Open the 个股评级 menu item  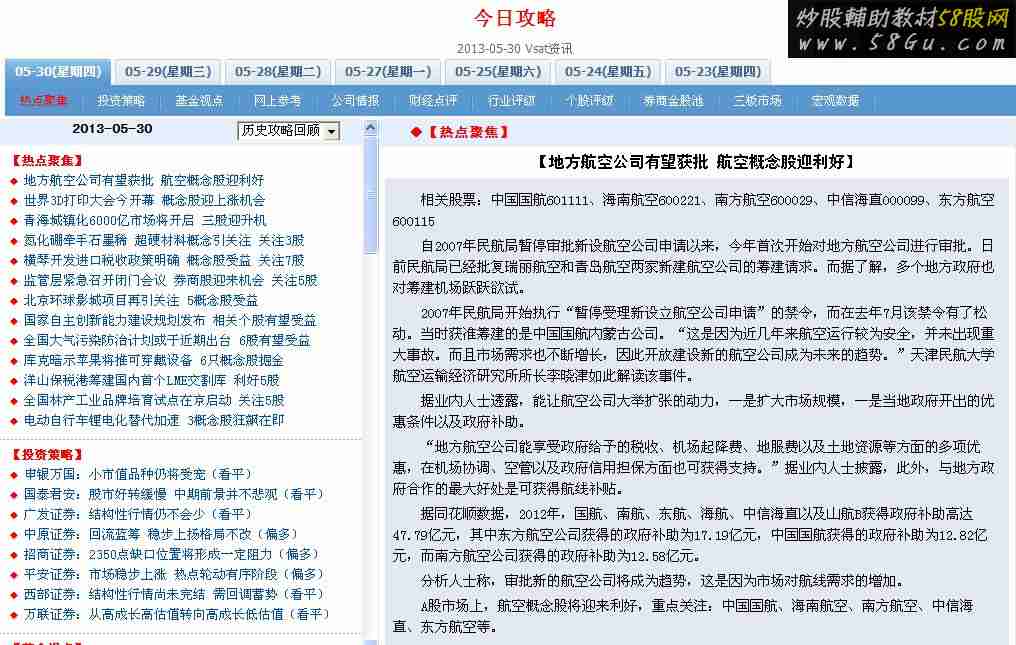(589, 100)
